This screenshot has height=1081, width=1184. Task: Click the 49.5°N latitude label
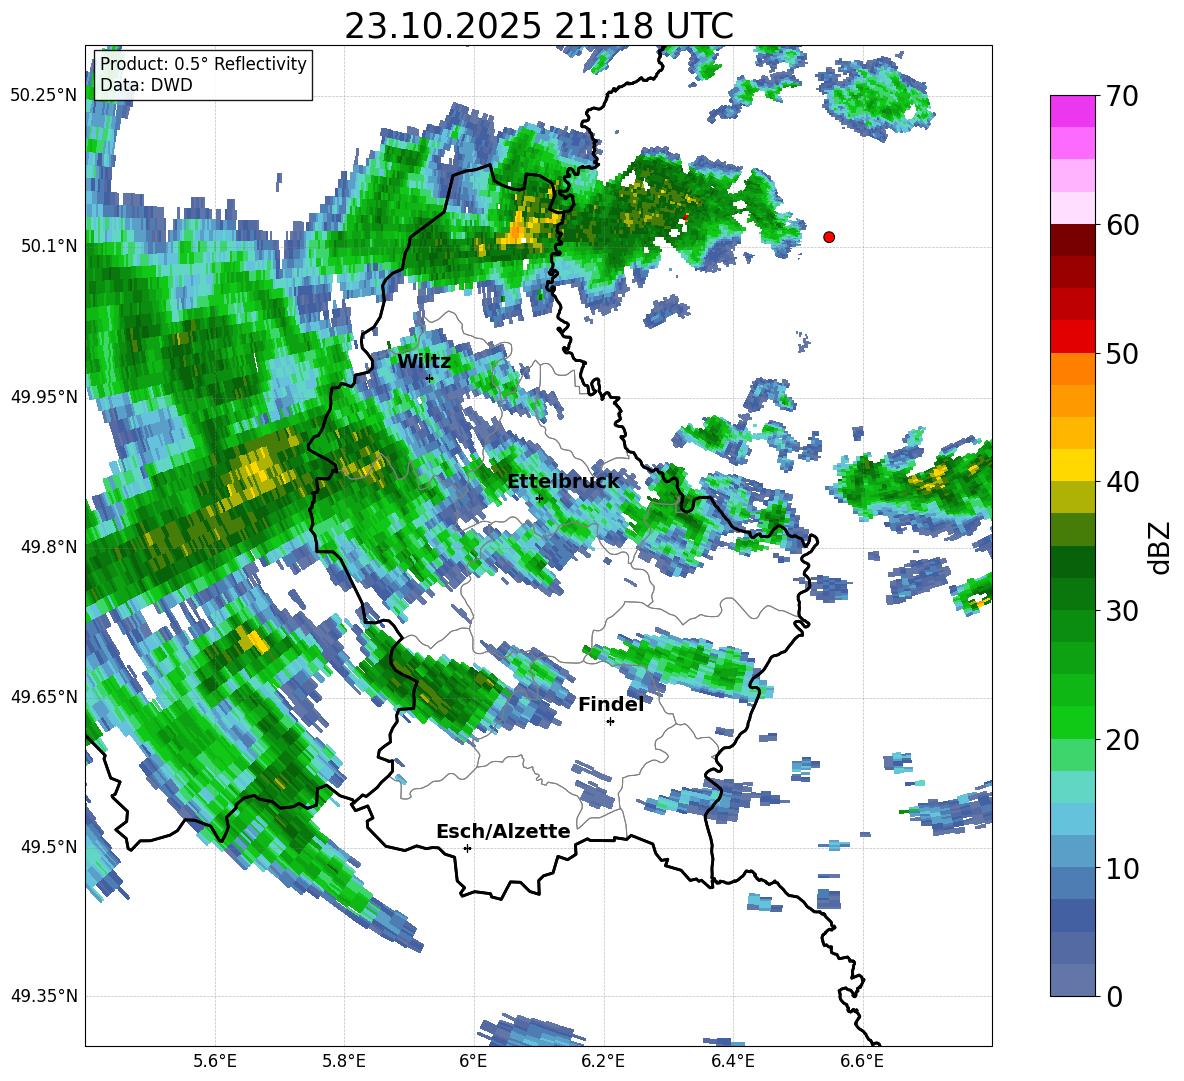pyautogui.click(x=48, y=846)
